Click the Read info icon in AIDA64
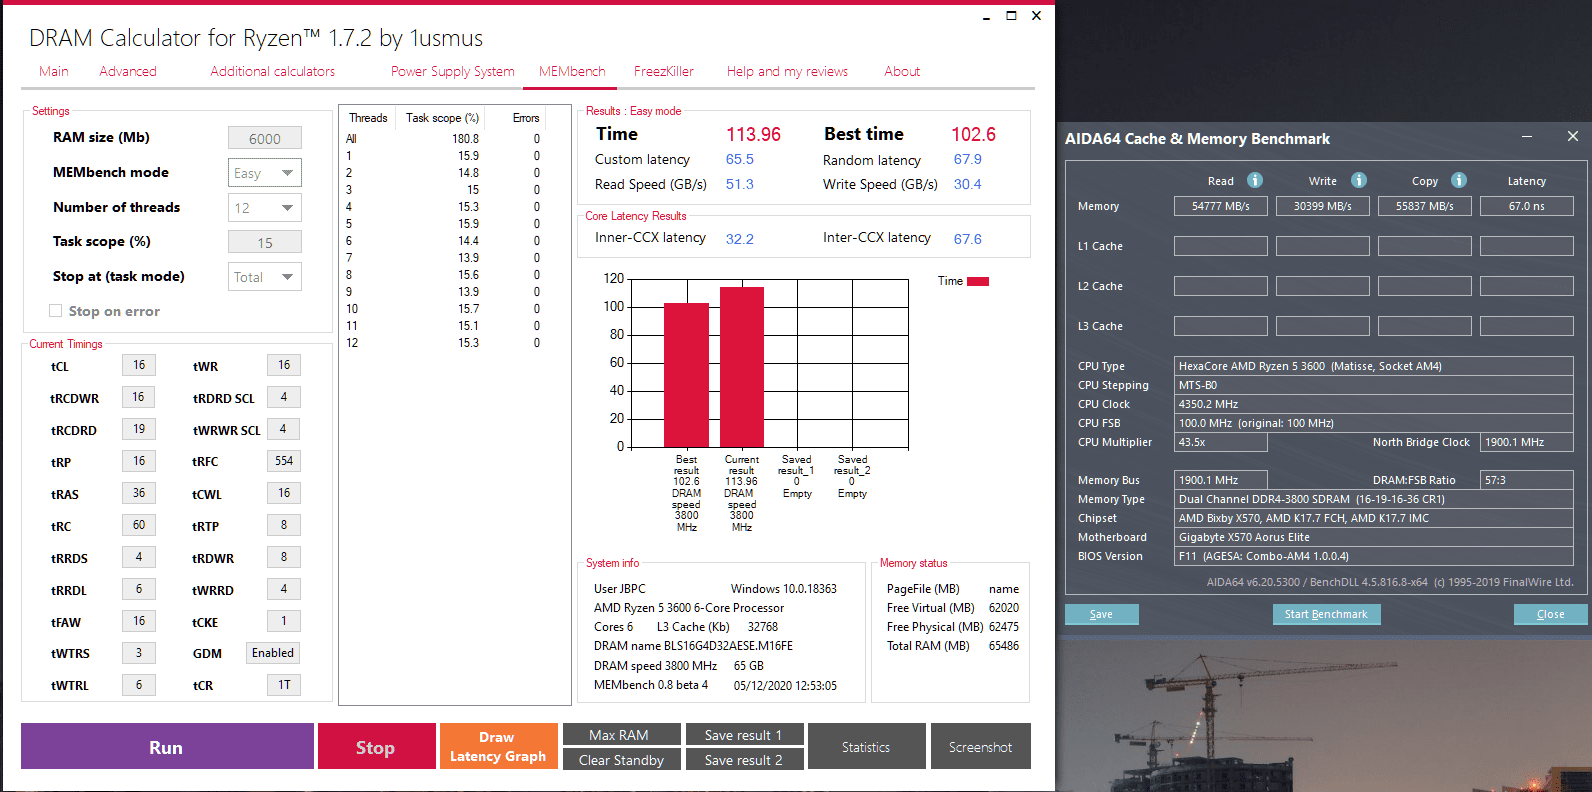Image resolution: width=1592 pixels, height=792 pixels. click(x=1255, y=180)
